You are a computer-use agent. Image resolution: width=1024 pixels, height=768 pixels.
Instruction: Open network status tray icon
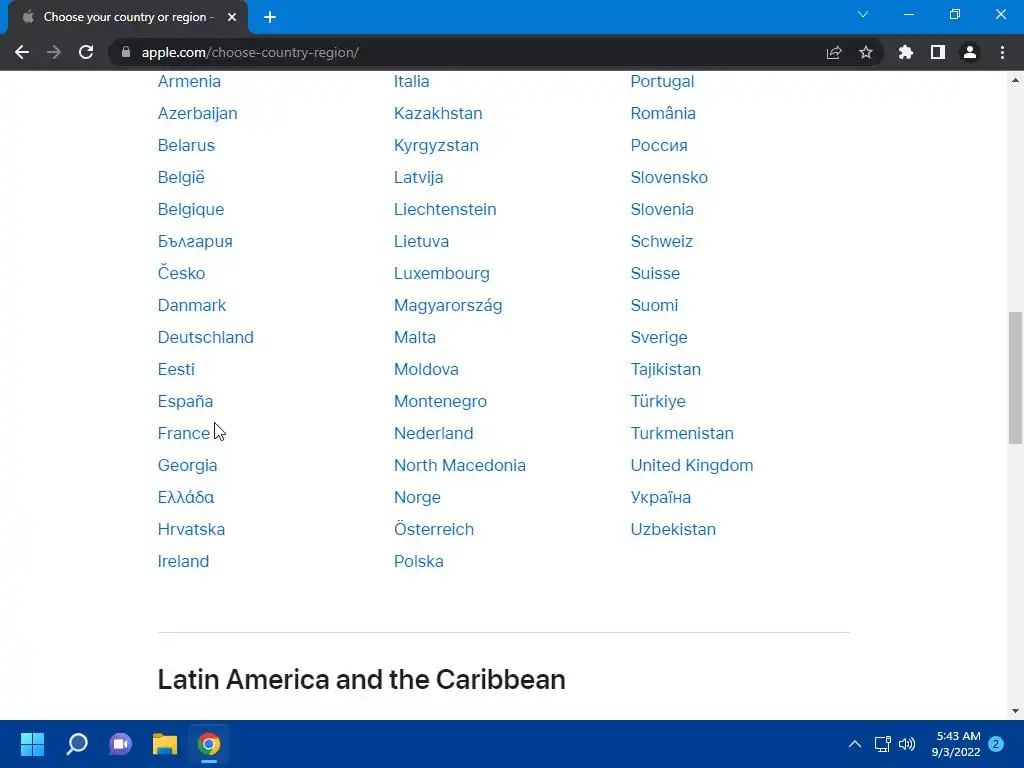(882, 744)
